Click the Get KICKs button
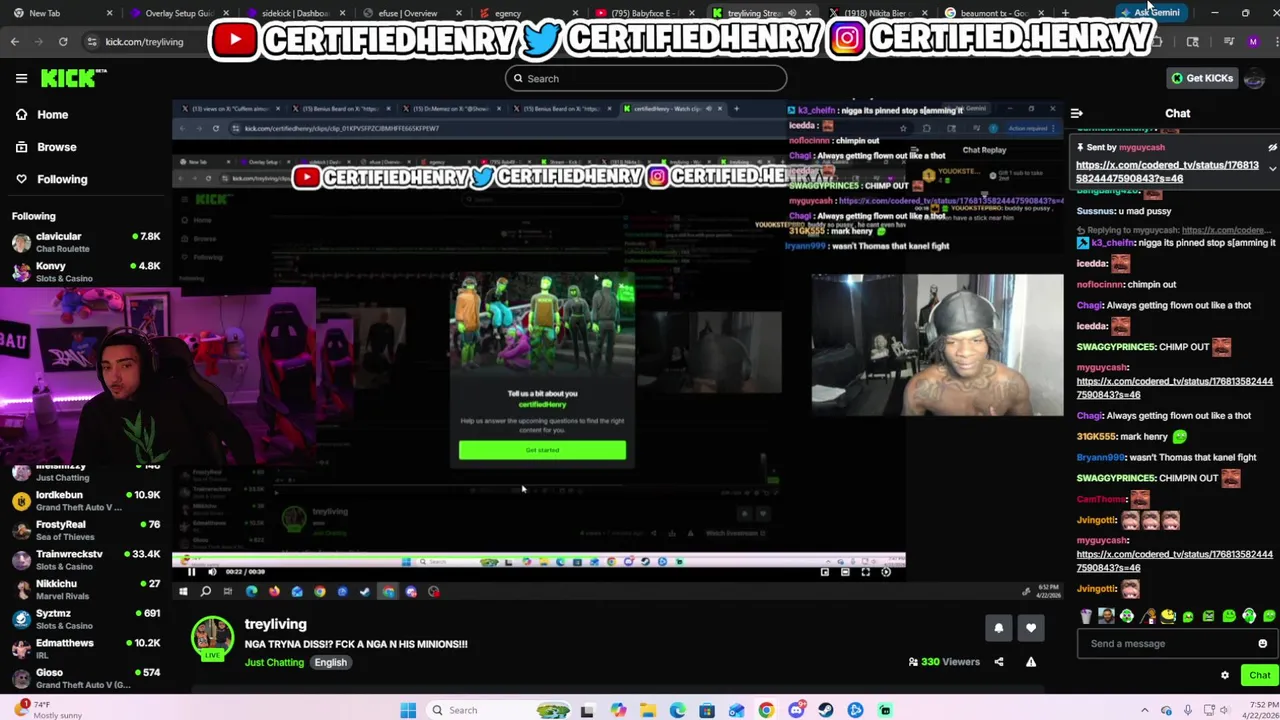This screenshot has width=1280, height=720. 1202,78
